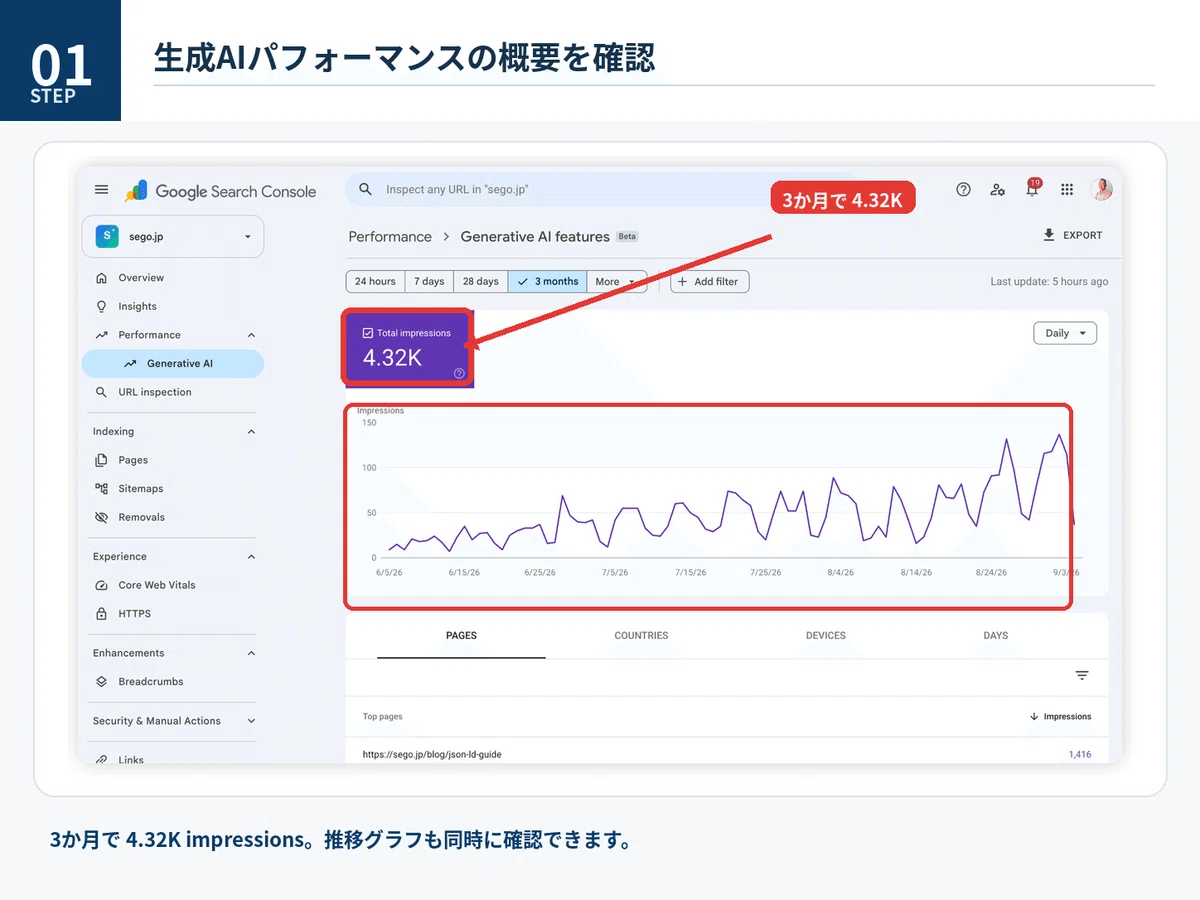The width and height of the screenshot is (1200, 900).
Task: Click the EXPORT button
Action: [1072, 235]
